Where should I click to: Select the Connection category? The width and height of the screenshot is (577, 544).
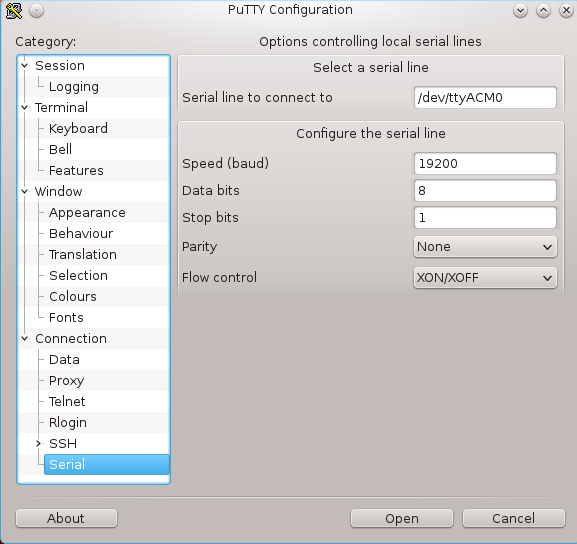71,339
